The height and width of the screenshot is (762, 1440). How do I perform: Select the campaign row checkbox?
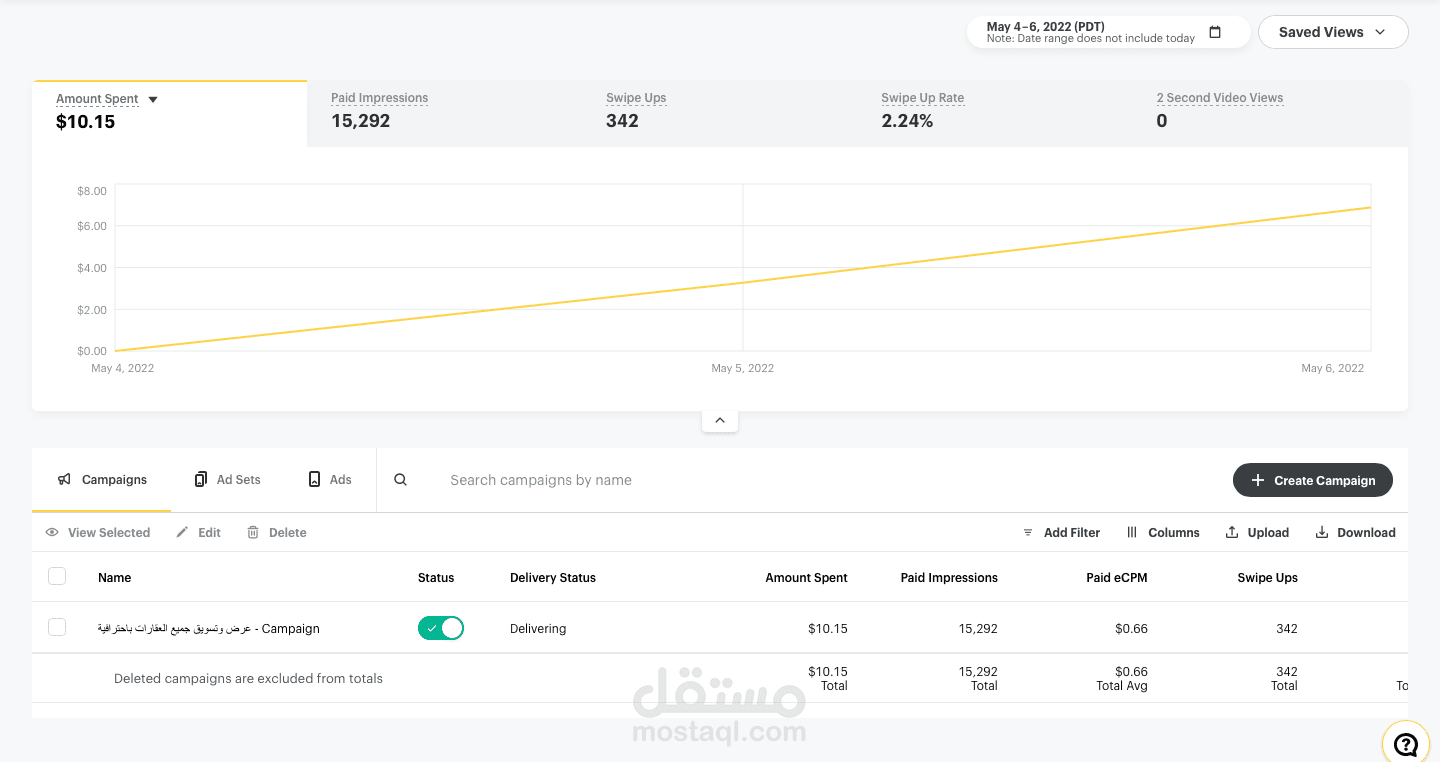point(57,627)
